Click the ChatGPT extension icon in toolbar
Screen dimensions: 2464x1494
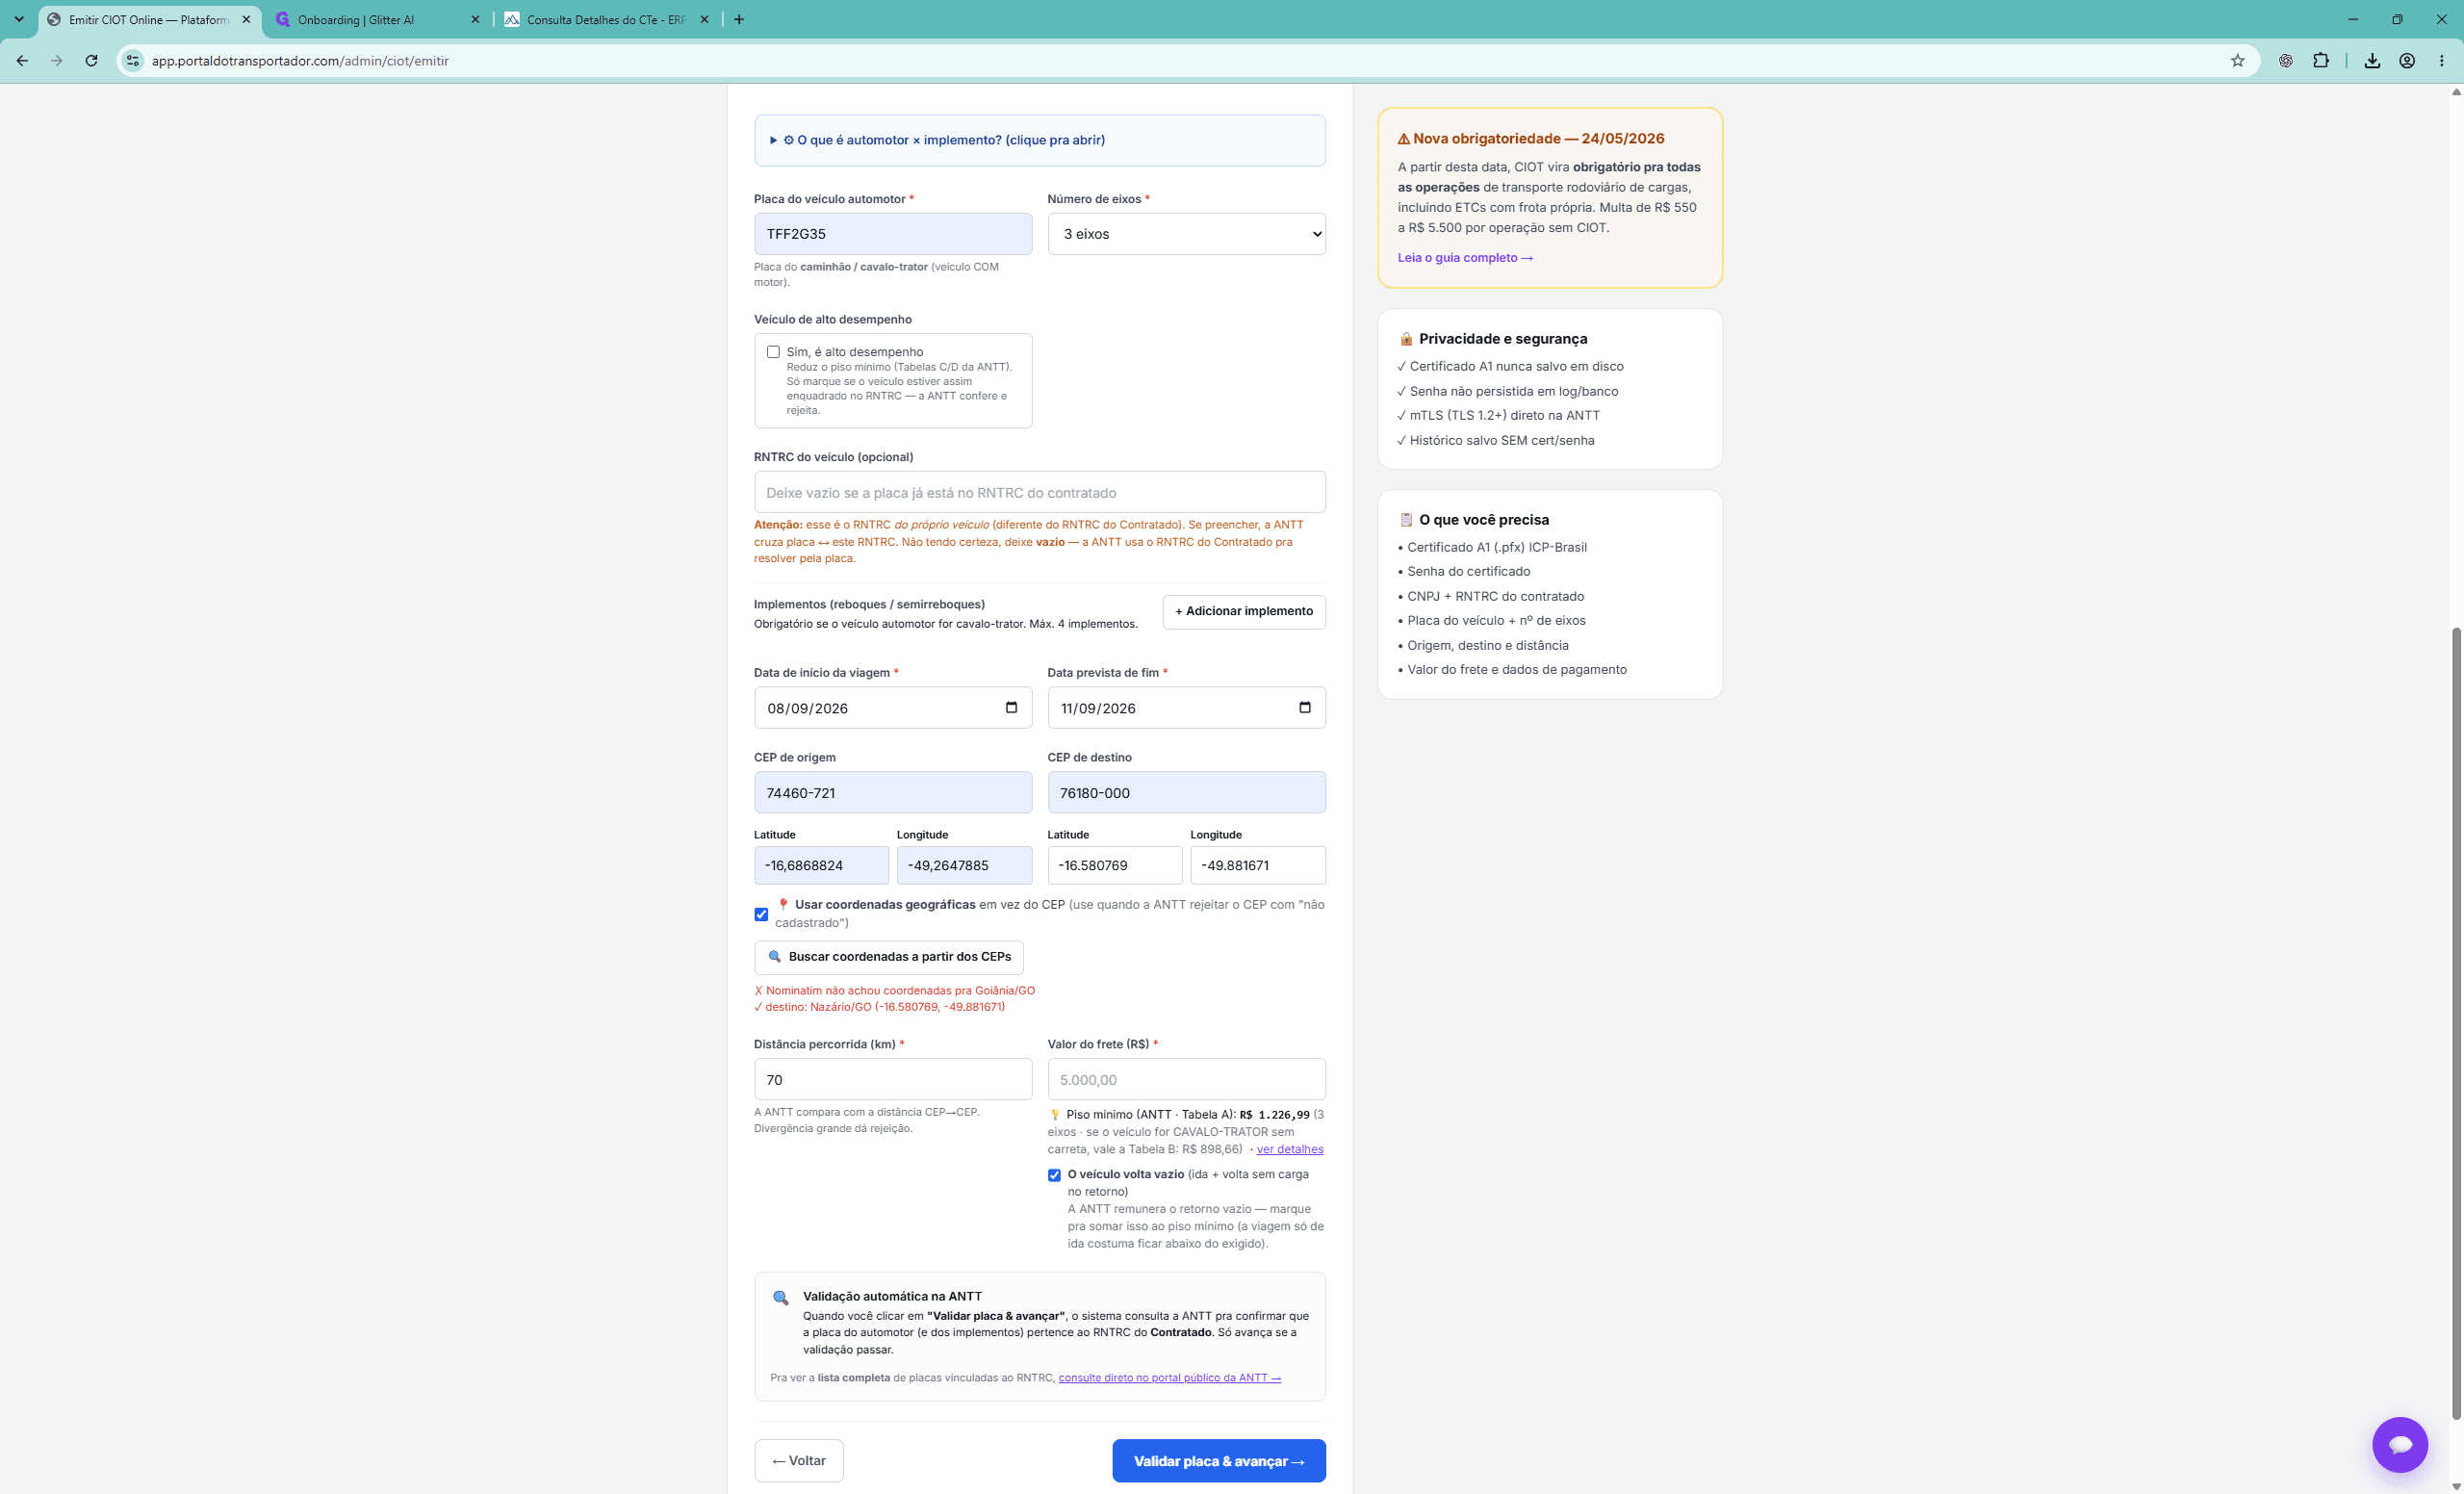tap(2285, 61)
